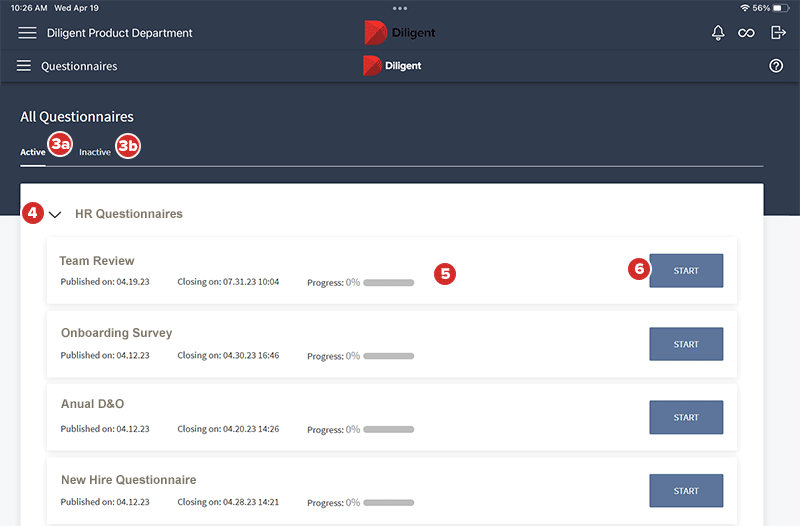Collapse the HR Questionnaires section chevron
This screenshot has width=800, height=526.
coord(55,214)
